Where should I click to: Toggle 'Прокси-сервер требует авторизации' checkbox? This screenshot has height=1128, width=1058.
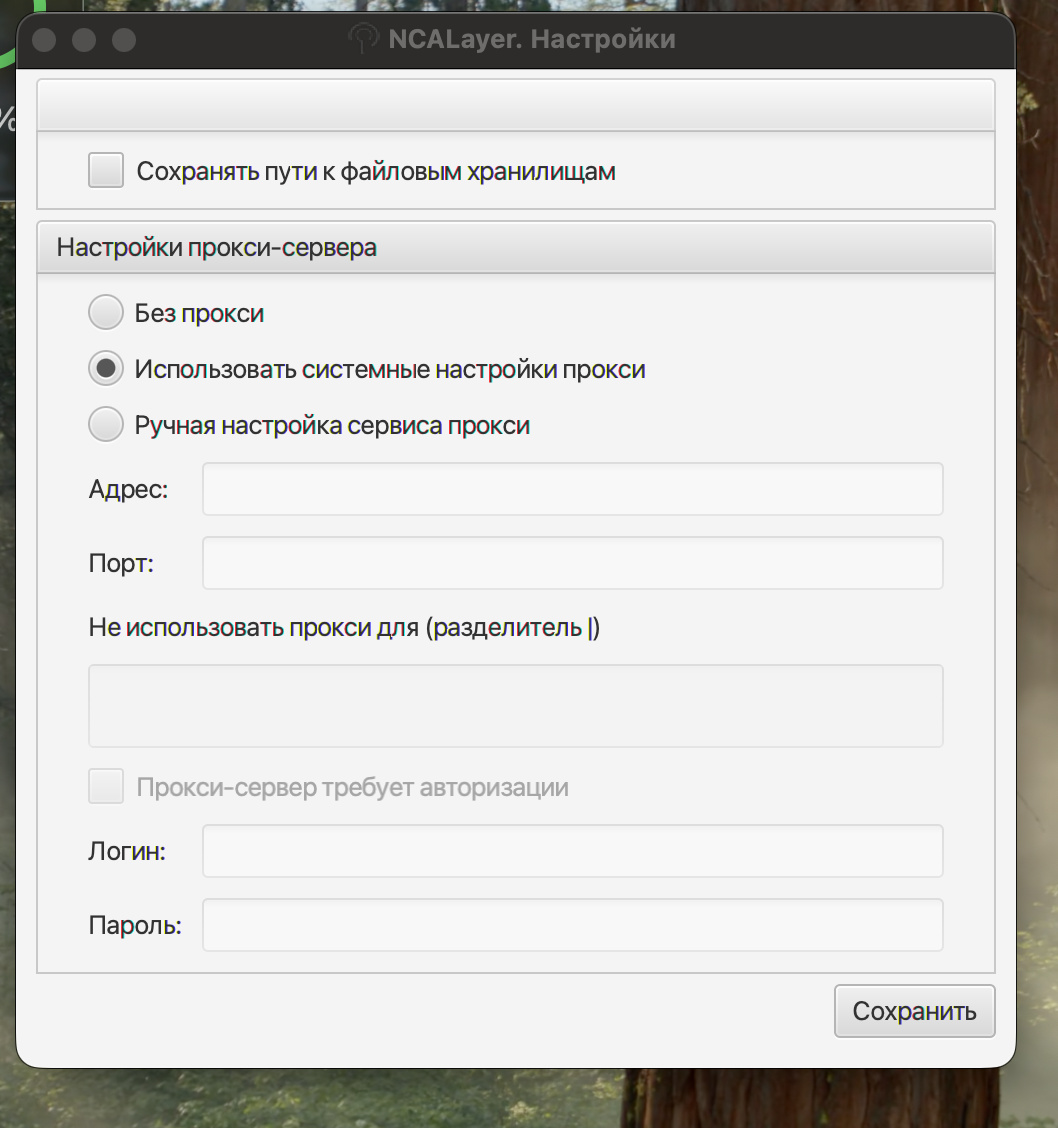[x=106, y=786]
